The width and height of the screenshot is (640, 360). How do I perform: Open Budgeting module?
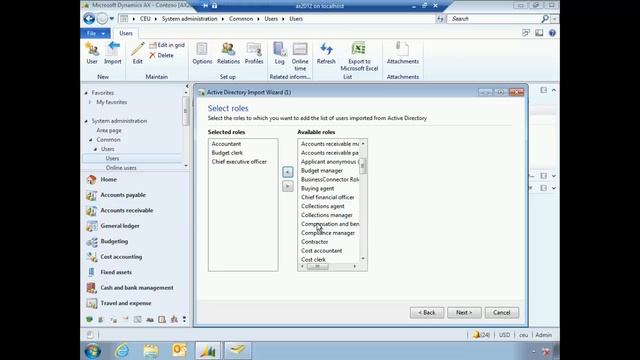pyautogui.click(x=114, y=241)
